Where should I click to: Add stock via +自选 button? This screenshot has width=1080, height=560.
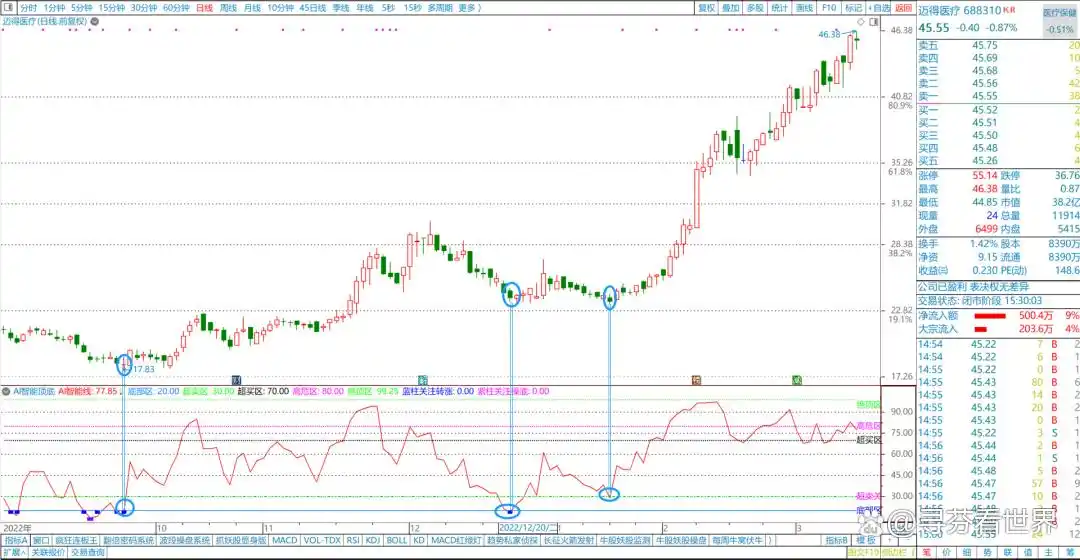click(x=878, y=7)
